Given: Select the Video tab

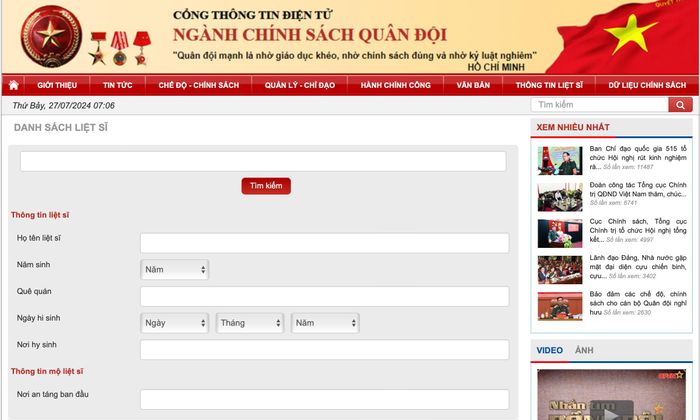Looking at the screenshot, I should (x=550, y=350).
